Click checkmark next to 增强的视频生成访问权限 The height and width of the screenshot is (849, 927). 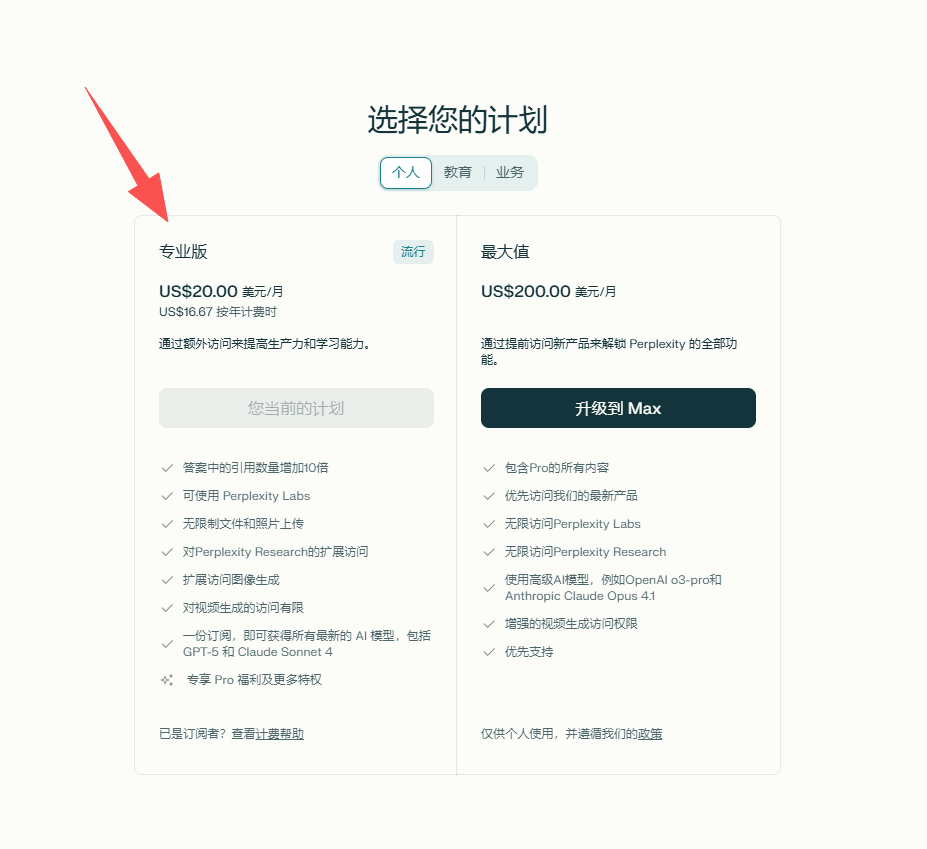coord(489,624)
